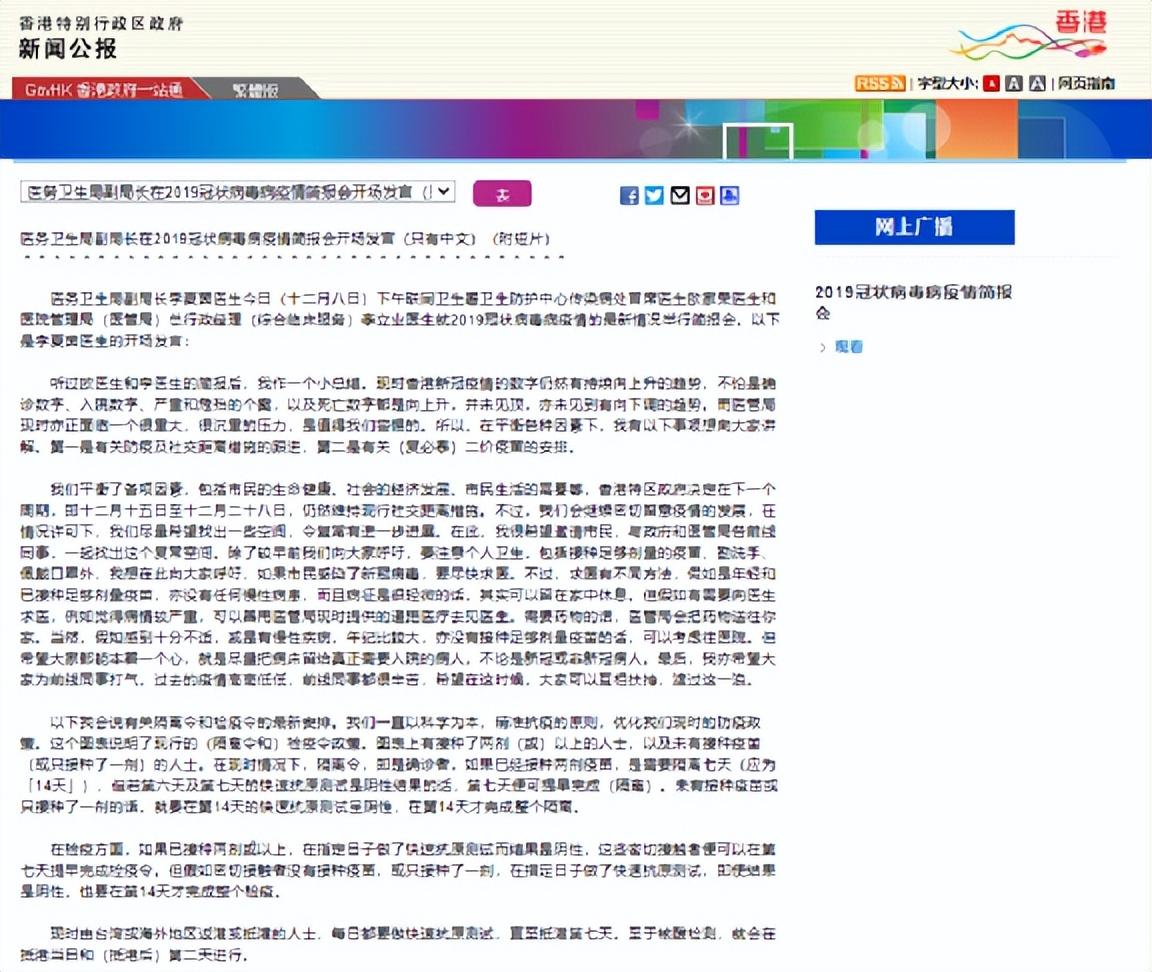Expand the 观看 link under webcast section
Image resolution: width=1152 pixels, height=972 pixels.
pos(848,347)
